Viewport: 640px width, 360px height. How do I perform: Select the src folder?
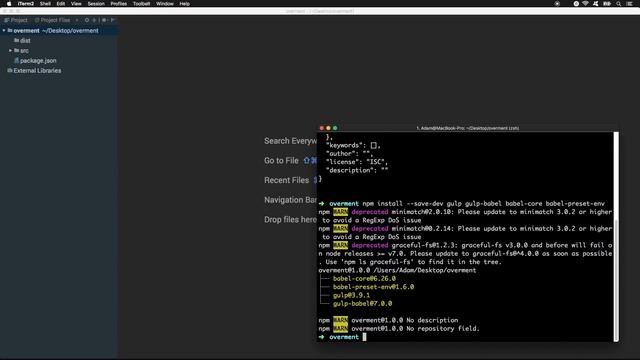tap(24, 51)
